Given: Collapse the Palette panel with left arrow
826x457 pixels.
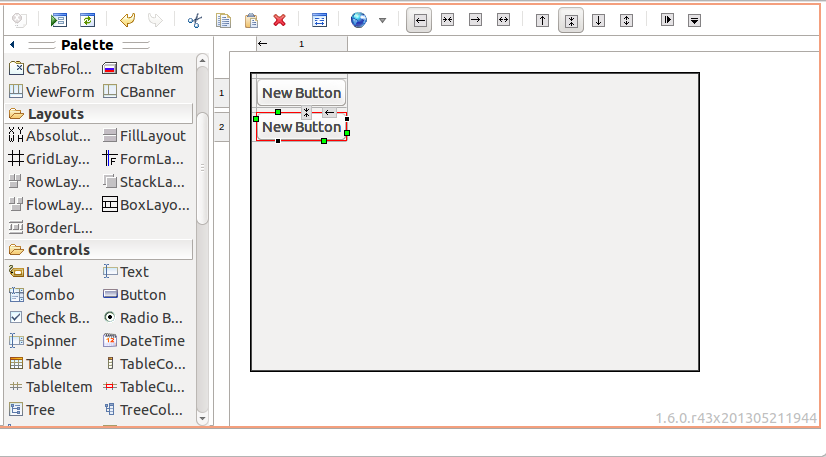Looking at the screenshot, I should point(12,45).
